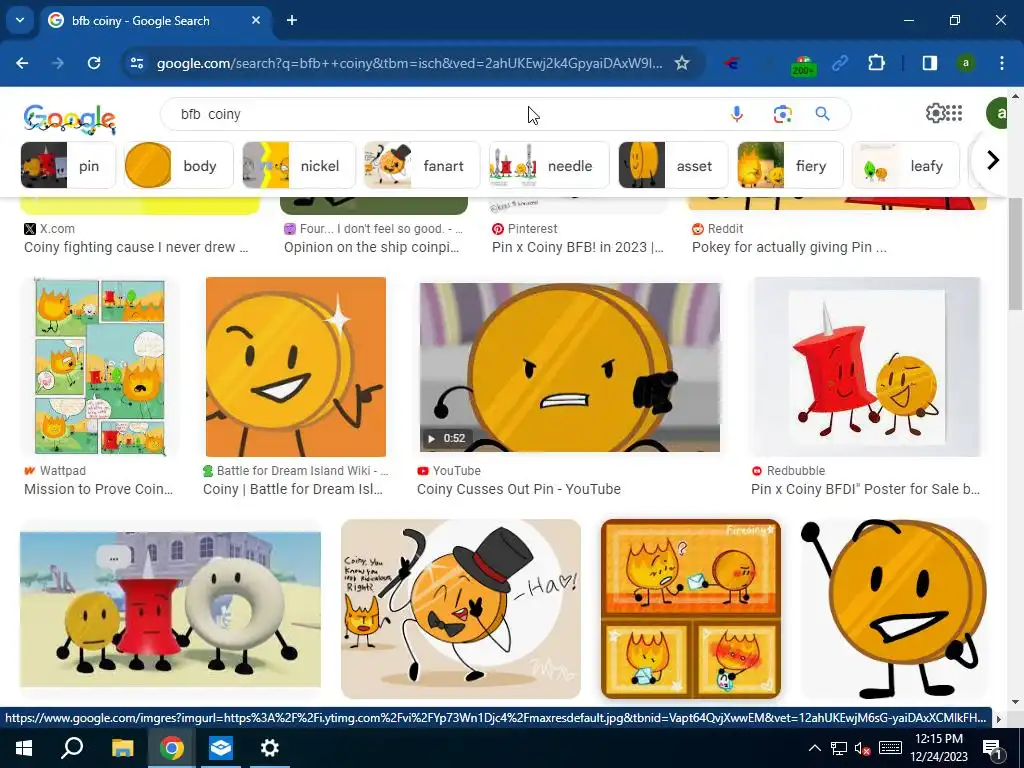Toggle the browser side panel

pyautogui.click(x=930, y=63)
